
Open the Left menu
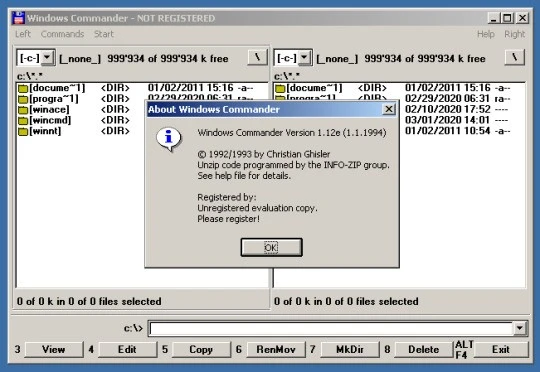pyautogui.click(x=23, y=34)
